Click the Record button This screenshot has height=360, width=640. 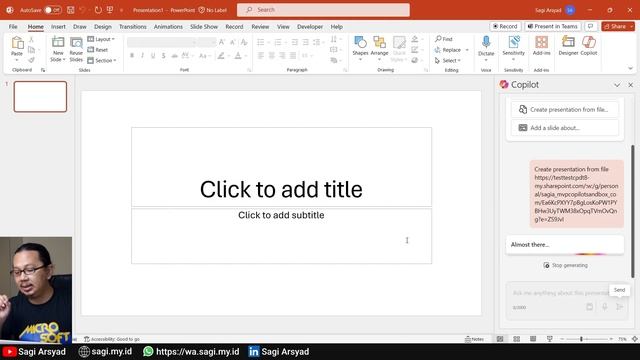coord(505,26)
